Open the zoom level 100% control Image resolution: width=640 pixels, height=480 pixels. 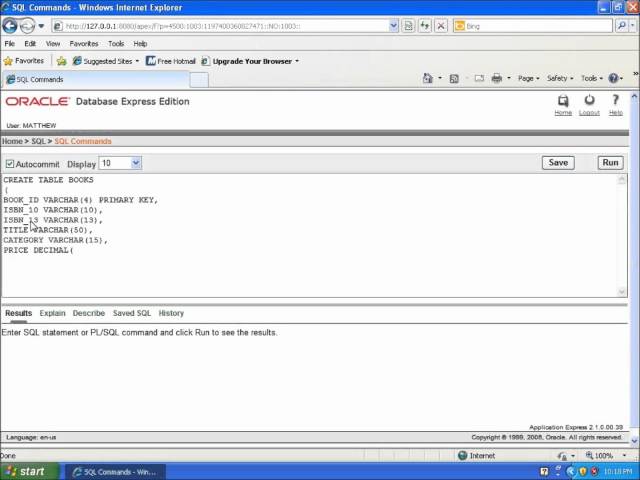tap(606, 455)
